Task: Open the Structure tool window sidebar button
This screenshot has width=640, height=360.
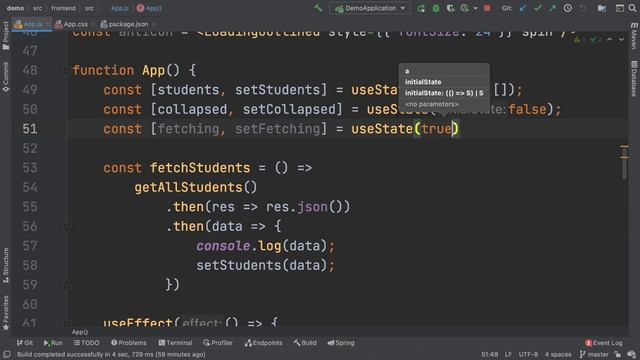Action: [x=6, y=265]
